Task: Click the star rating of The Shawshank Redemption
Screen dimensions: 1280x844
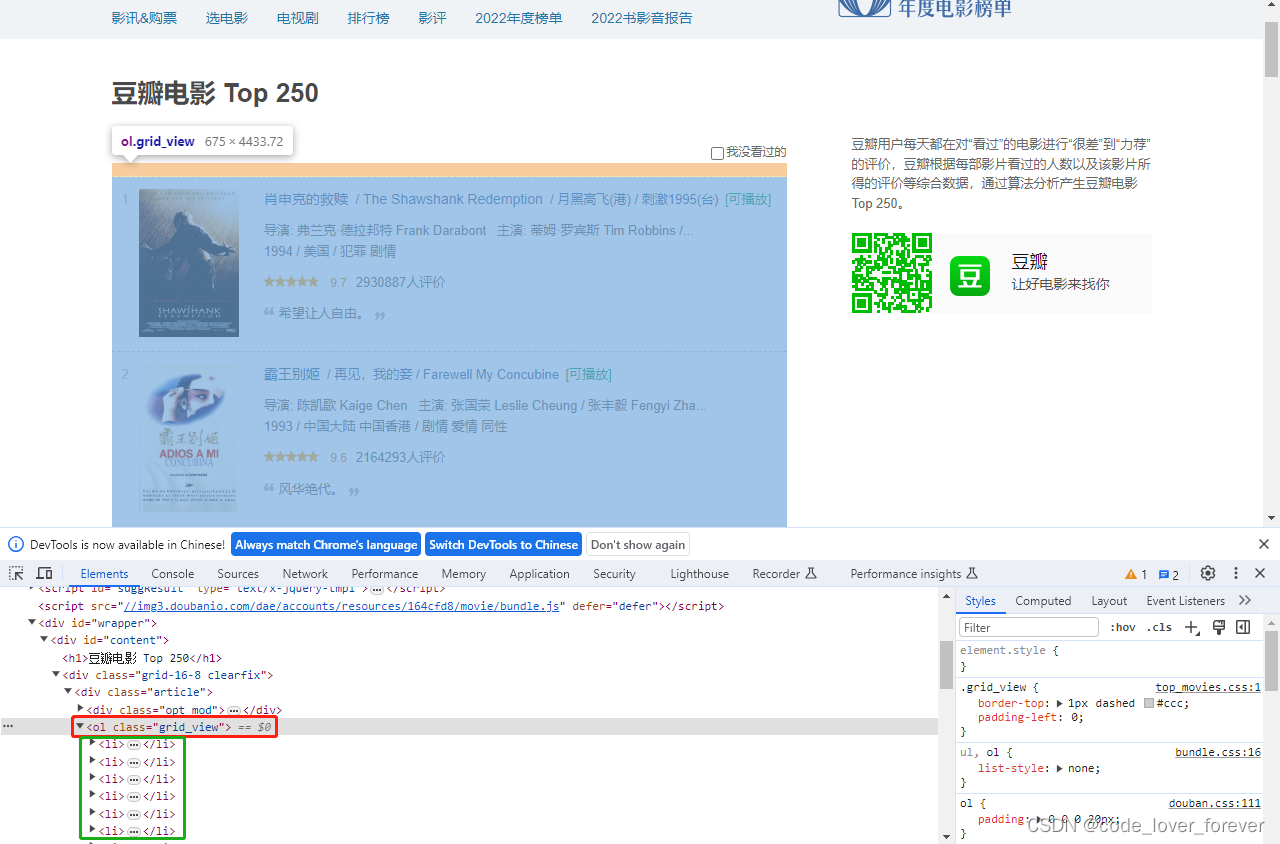Action: [x=291, y=282]
